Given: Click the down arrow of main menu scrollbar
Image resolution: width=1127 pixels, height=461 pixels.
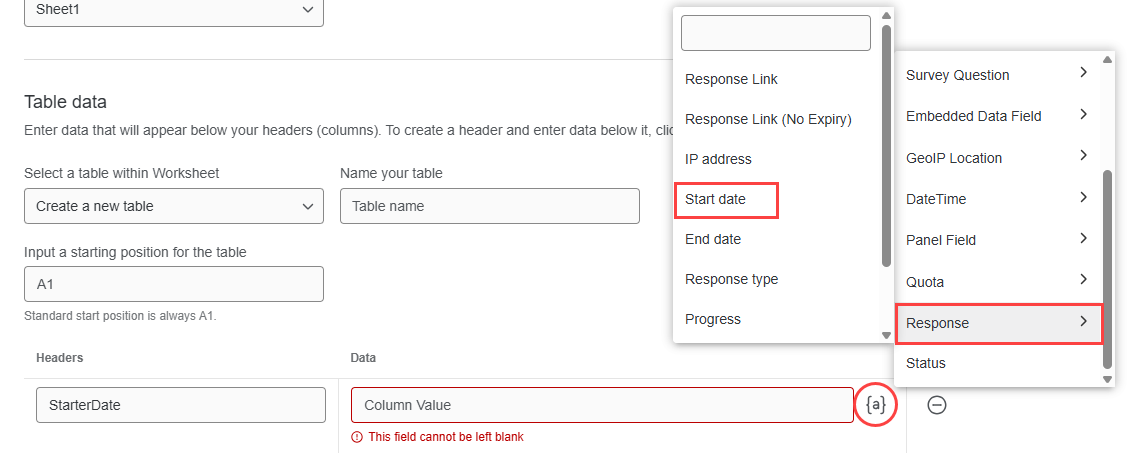Looking at the screenshot, I should tap(1108, 379).
